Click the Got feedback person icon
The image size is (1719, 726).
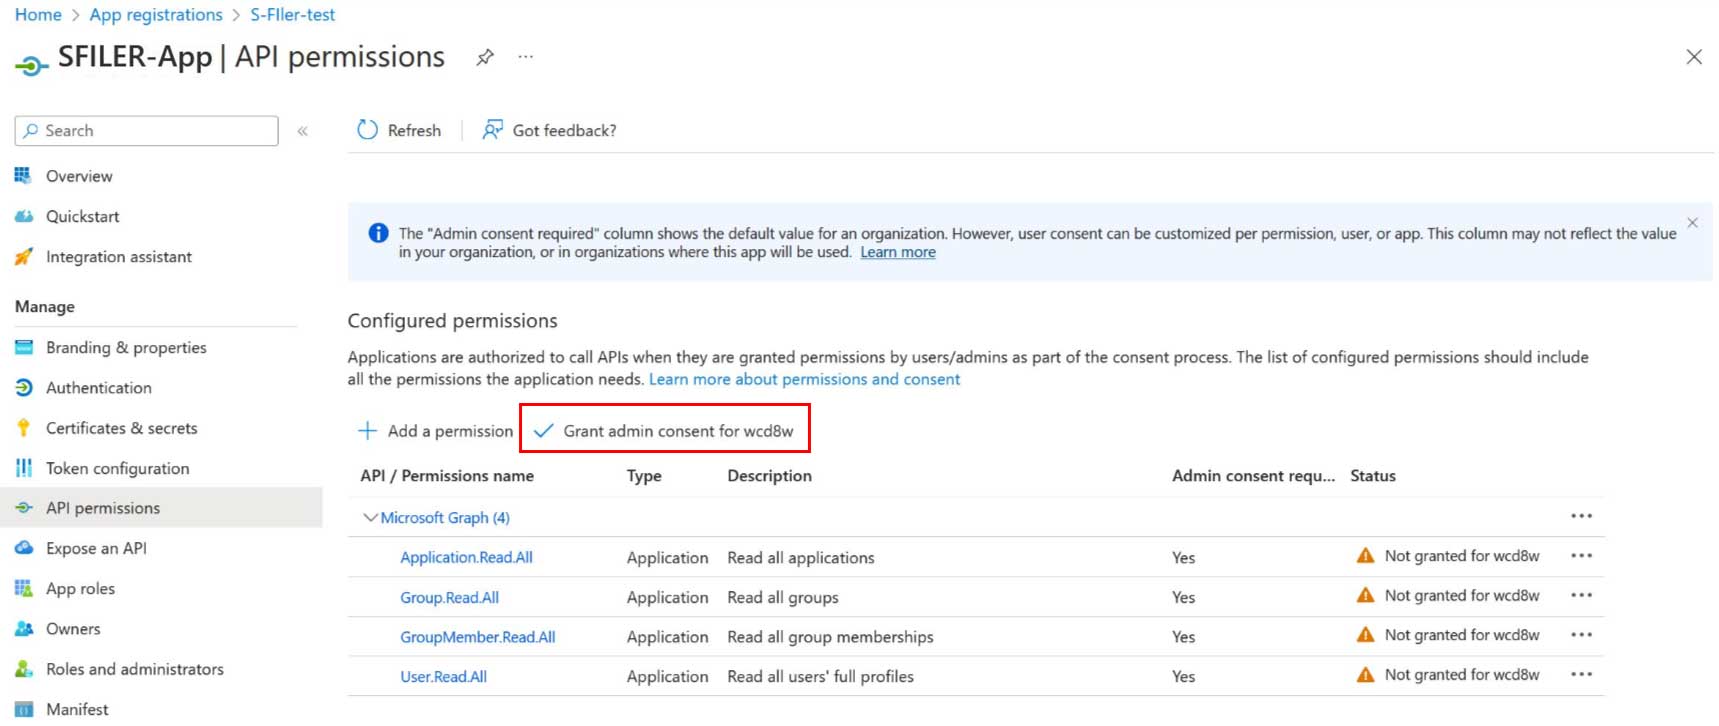[x=492, y=130]
